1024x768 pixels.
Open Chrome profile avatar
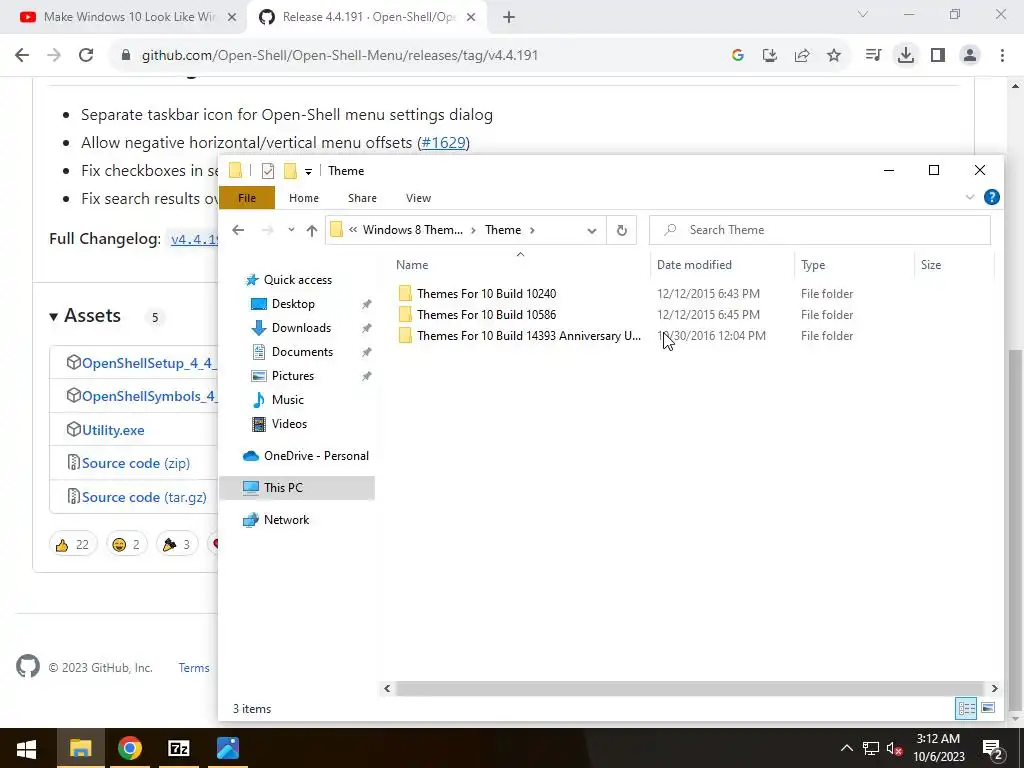[x=970, y=56]
